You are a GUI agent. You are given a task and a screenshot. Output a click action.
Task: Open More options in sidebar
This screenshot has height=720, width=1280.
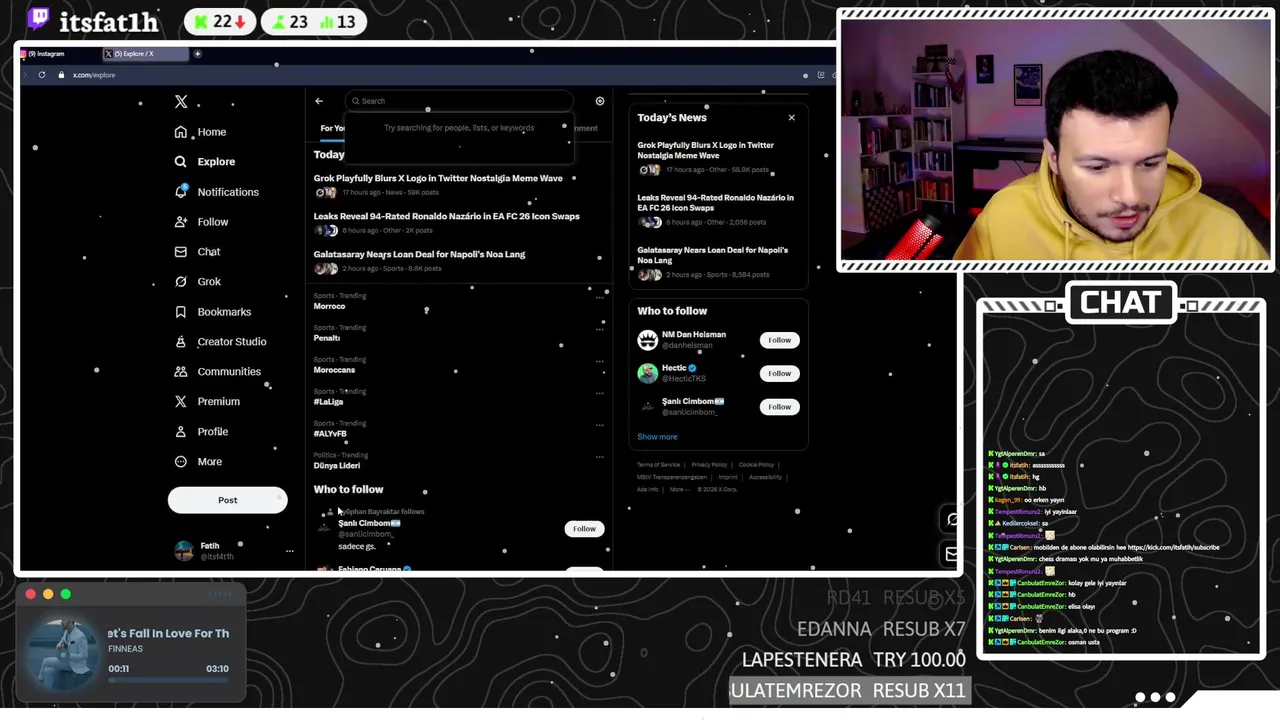pos(197,462)
